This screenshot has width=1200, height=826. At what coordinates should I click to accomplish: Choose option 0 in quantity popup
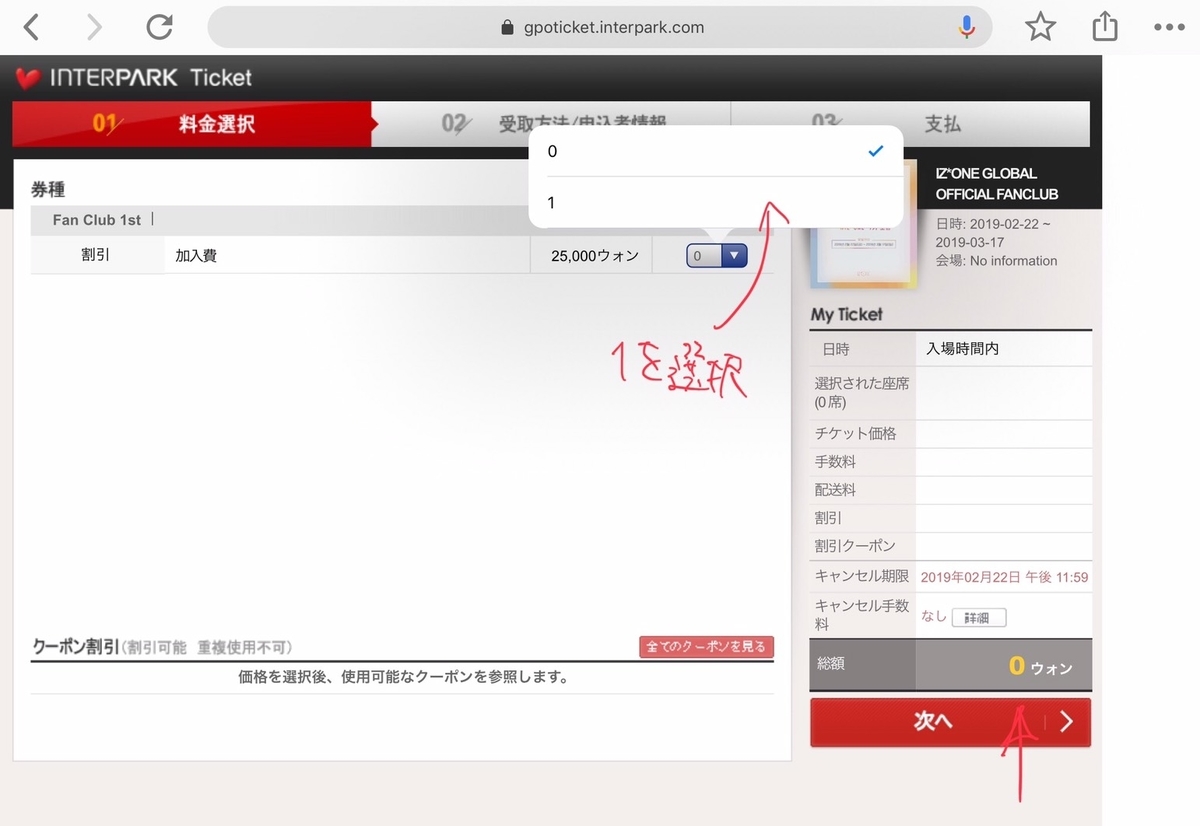[715, 151]
